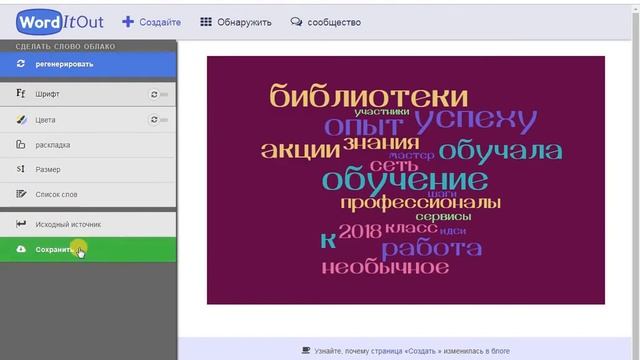Open the Обнаружить menu item
This screenshot has height=360, width=640.
pos(236,22)
